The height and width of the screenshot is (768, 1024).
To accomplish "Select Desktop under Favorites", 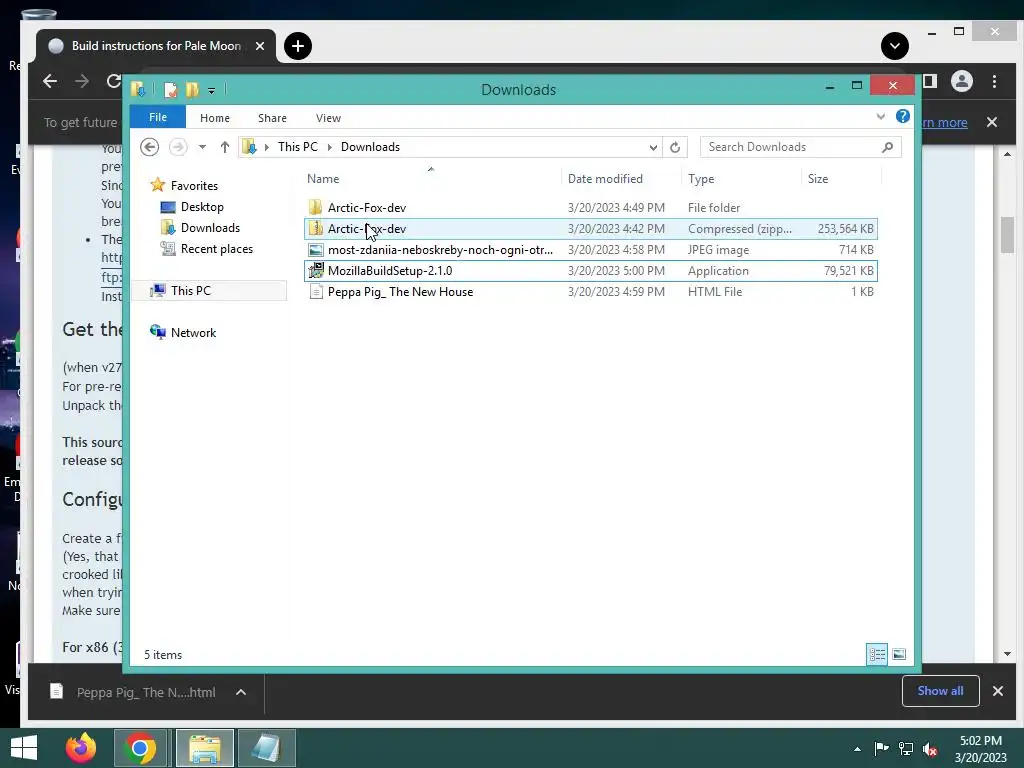I will click(202, 206).
